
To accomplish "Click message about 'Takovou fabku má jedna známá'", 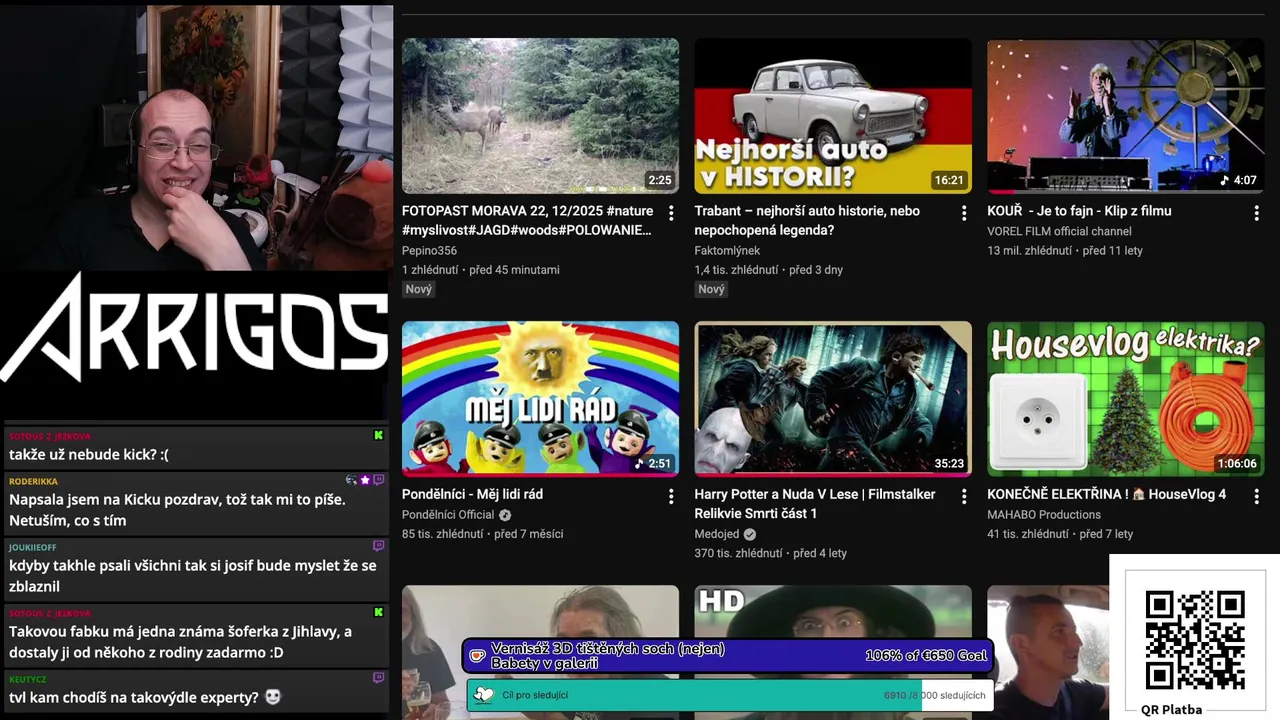I will [180, 642].
